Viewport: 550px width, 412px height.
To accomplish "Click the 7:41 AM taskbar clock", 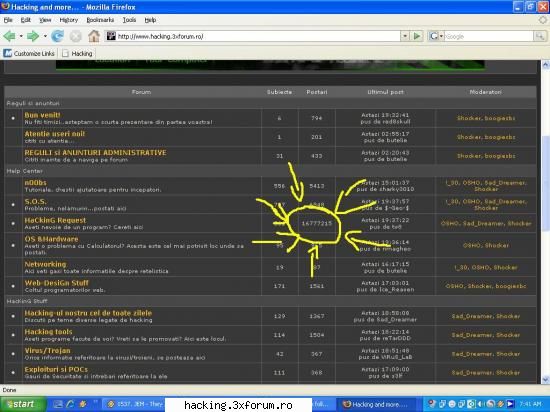I will [x=530, y=404].
